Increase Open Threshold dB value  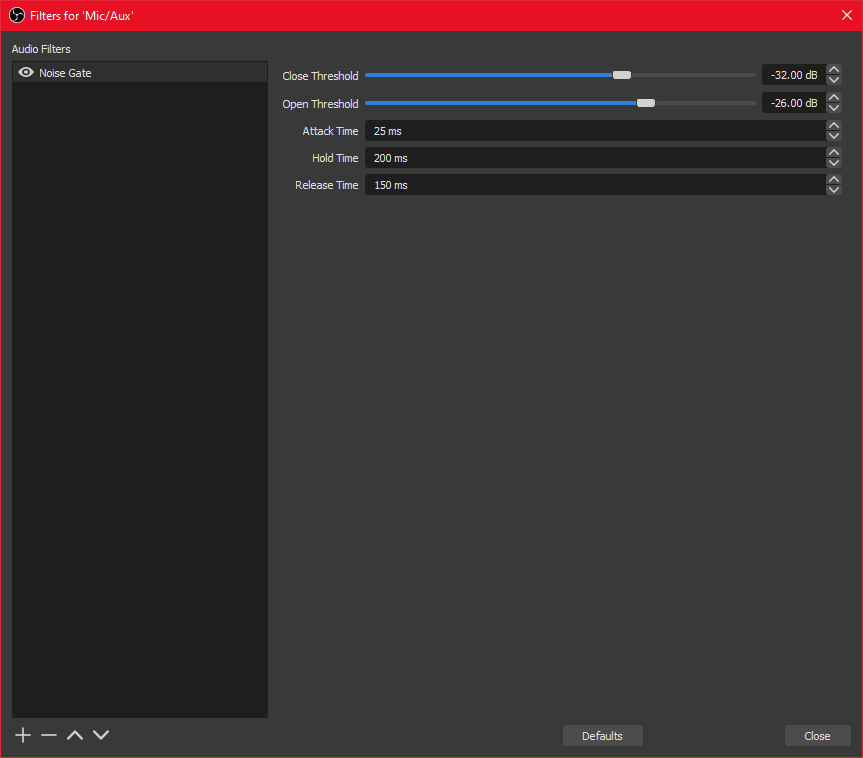tap(834, 97)
